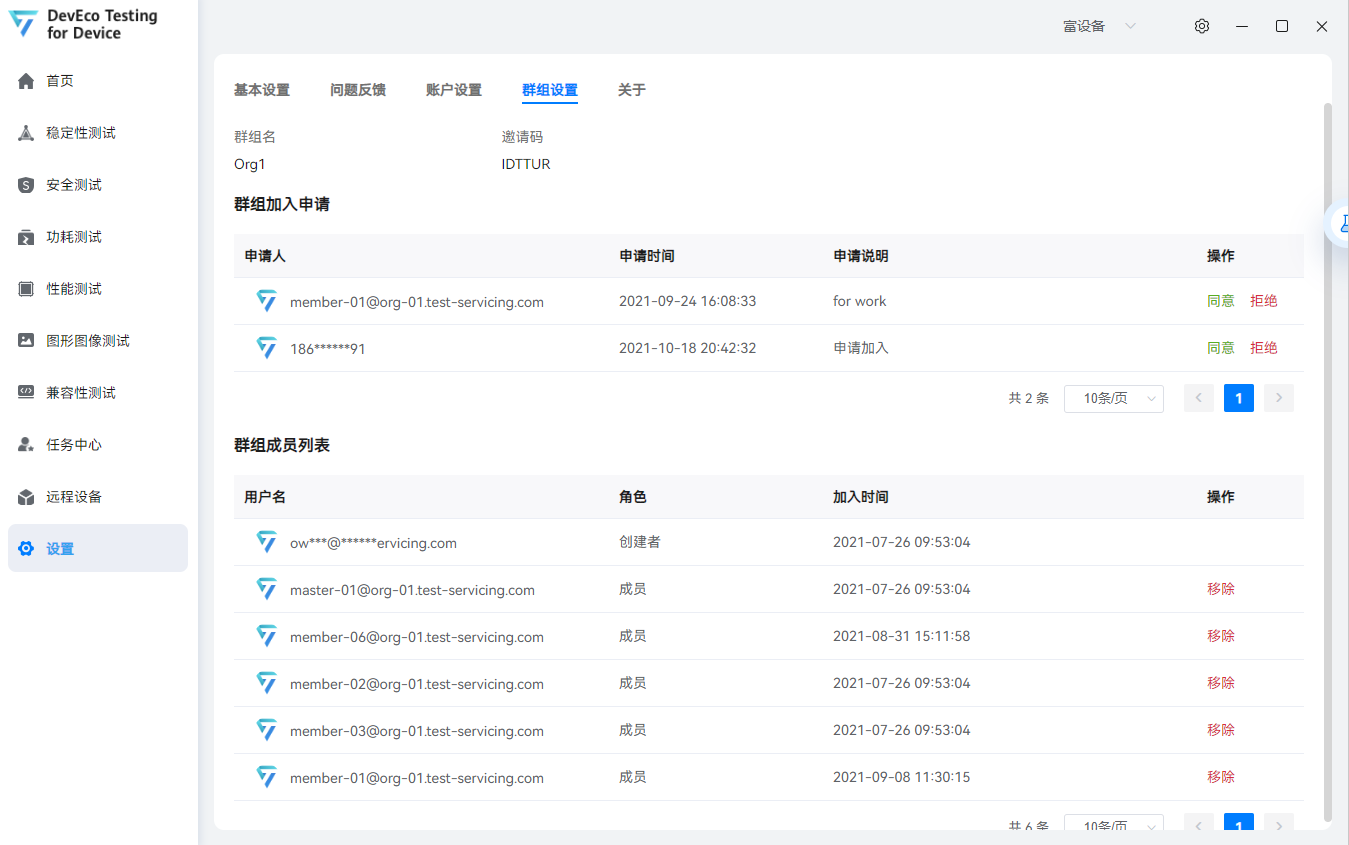Click the 远程设备 remote device cube icon
Screen dimensions: 1349x845
click(26, 497)
